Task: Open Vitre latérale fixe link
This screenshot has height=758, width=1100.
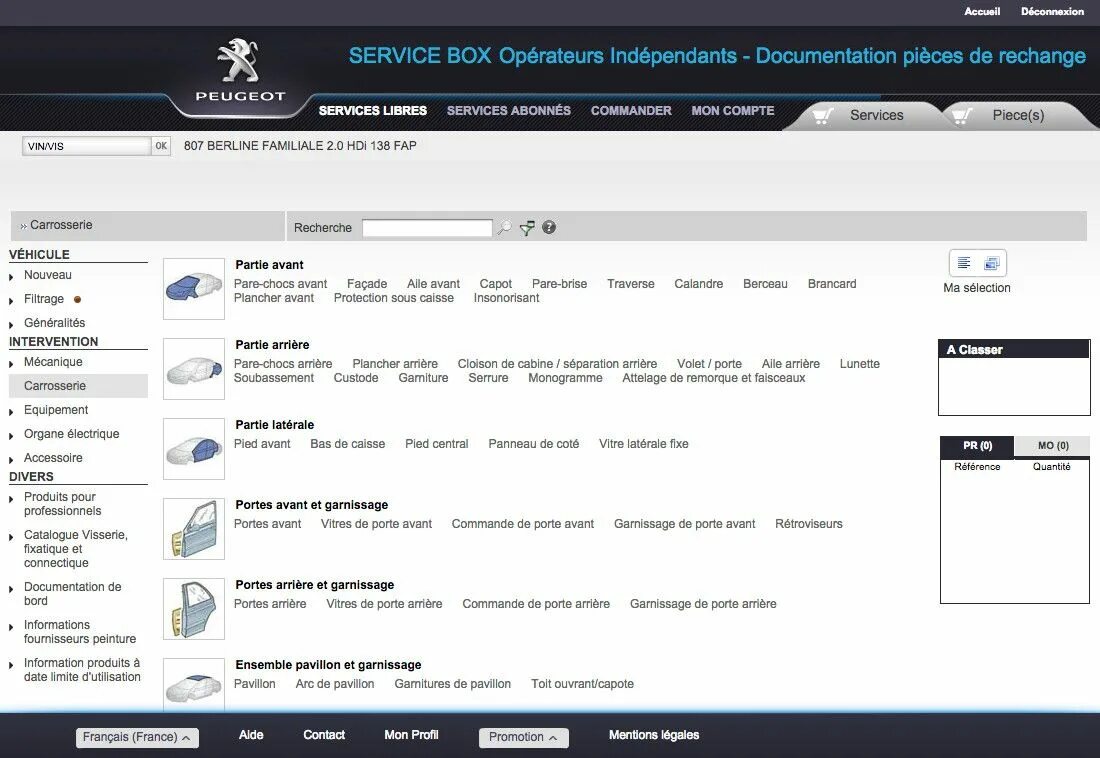Action: [643, 444]
